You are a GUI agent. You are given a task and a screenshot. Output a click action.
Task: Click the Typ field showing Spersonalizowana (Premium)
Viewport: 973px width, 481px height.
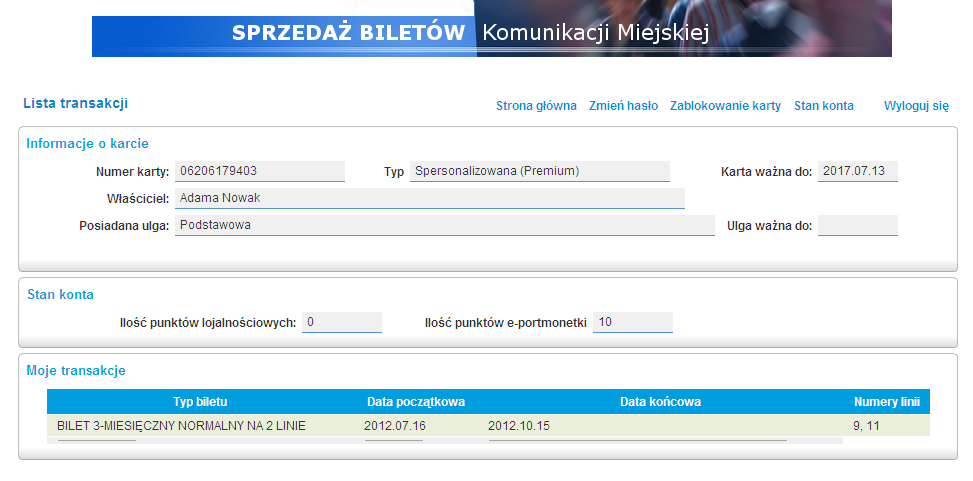point(539,171)
